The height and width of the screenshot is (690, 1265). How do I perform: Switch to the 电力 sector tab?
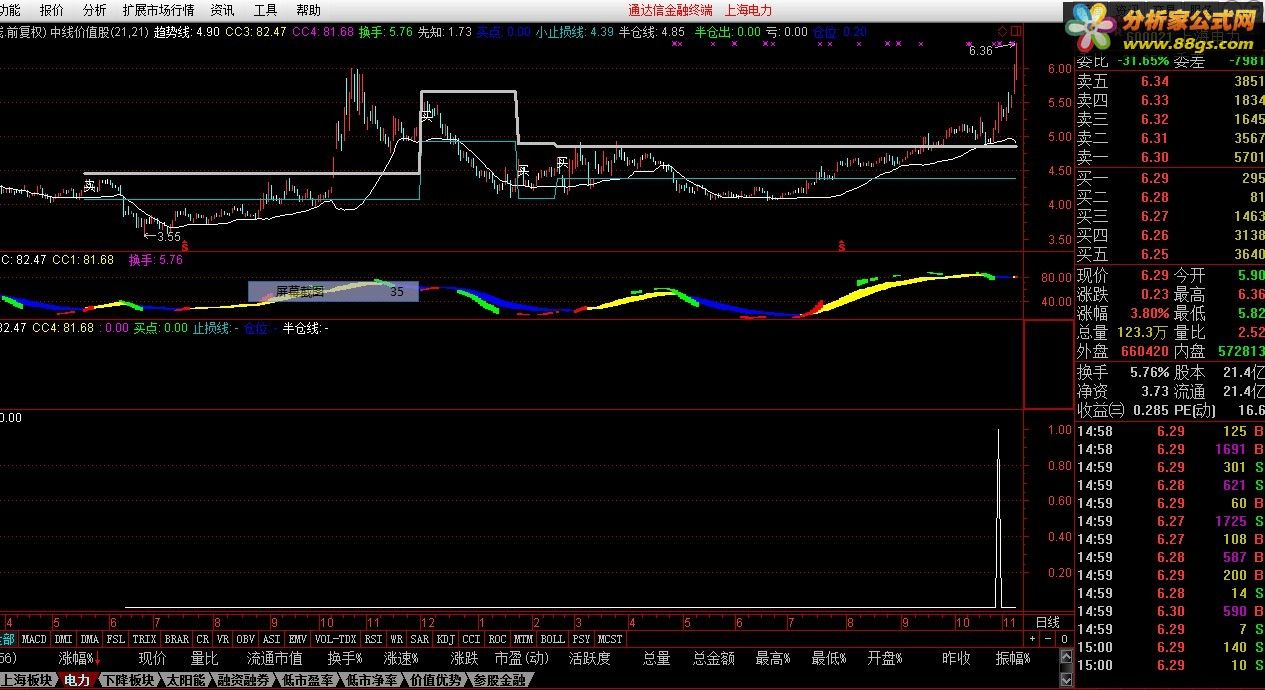[x=77, y=680]
